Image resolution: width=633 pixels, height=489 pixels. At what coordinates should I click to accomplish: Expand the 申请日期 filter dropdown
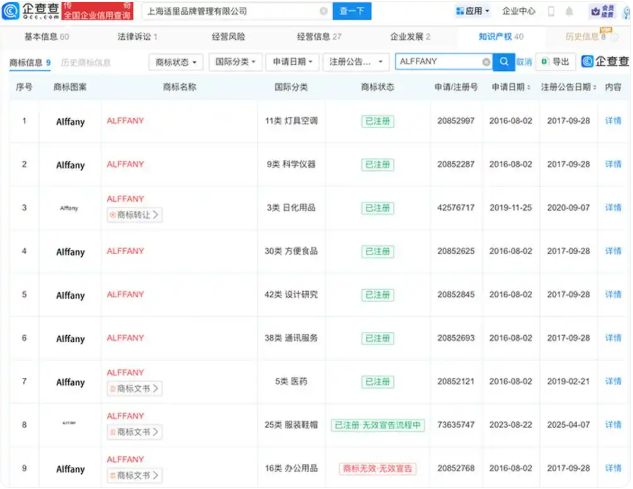(292, 62)
